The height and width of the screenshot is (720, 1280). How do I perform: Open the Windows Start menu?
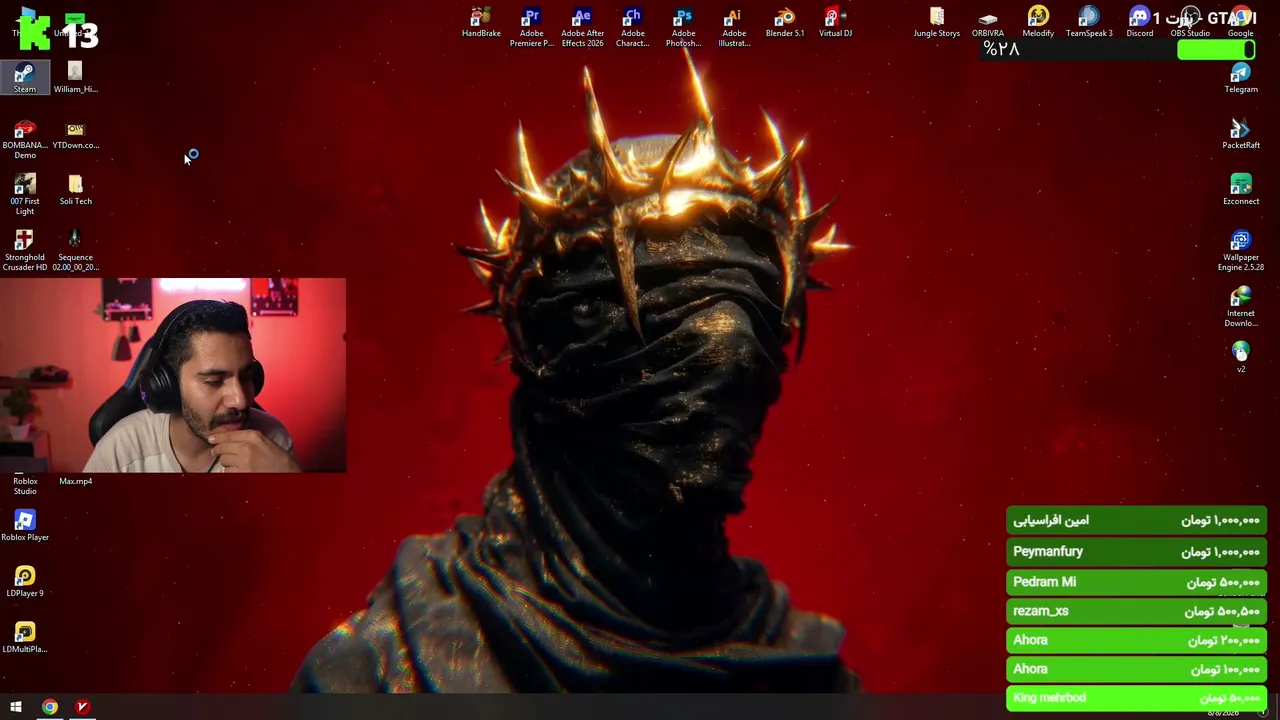click(16, 707)
